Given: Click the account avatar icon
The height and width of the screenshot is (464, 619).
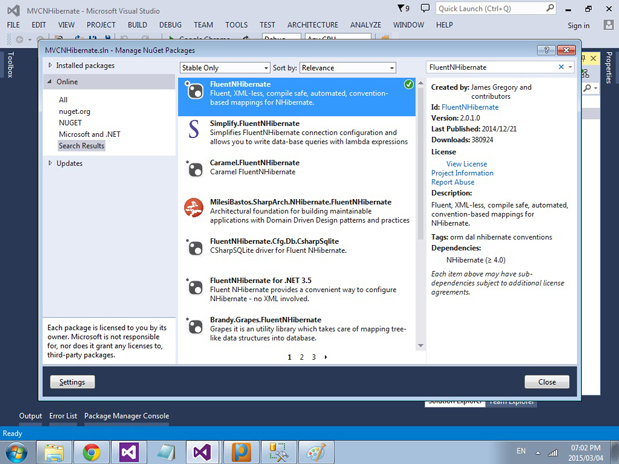Looking at the screenshot, I should (608, 25).
